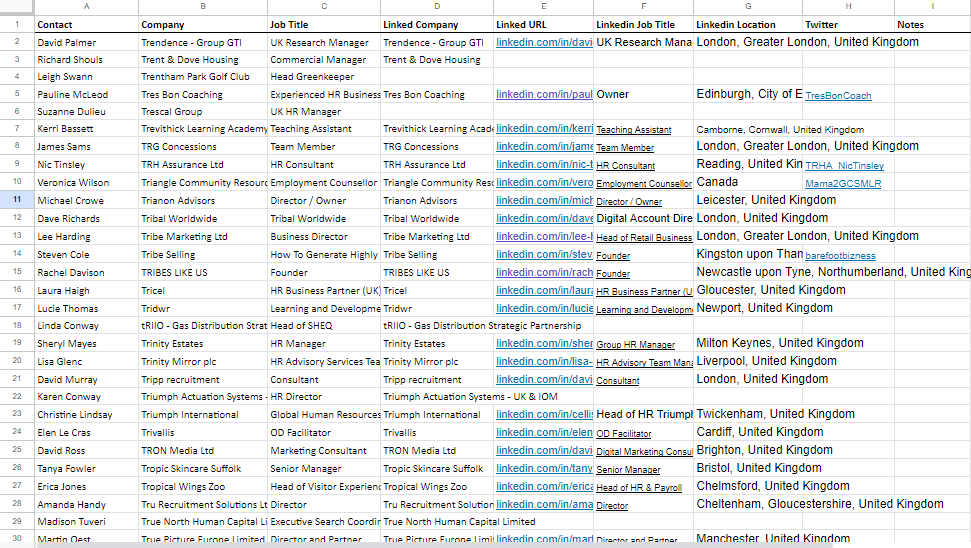The height and width of the screenshot is (548, 971).
Task: Open Mama2GCSMLR Twitter link
Action: (x=843, y=183)
